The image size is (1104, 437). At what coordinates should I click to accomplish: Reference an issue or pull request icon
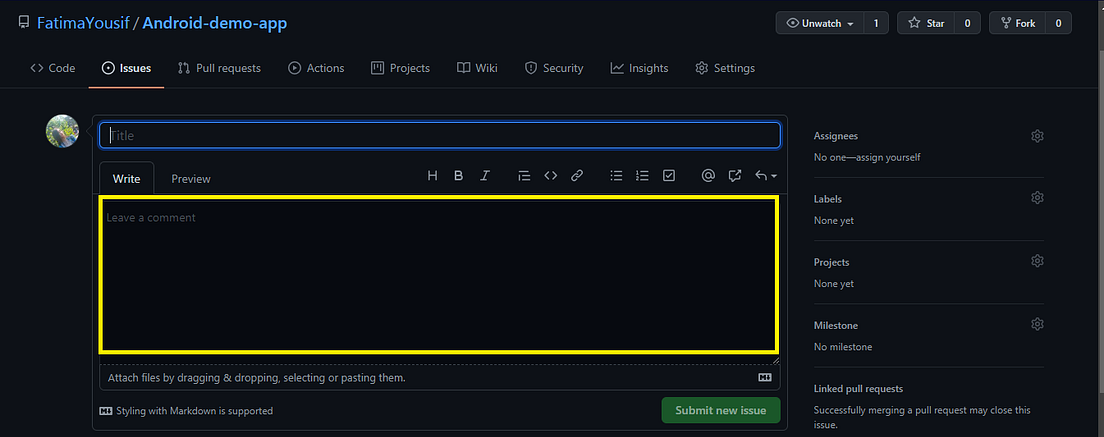point(735,176)
